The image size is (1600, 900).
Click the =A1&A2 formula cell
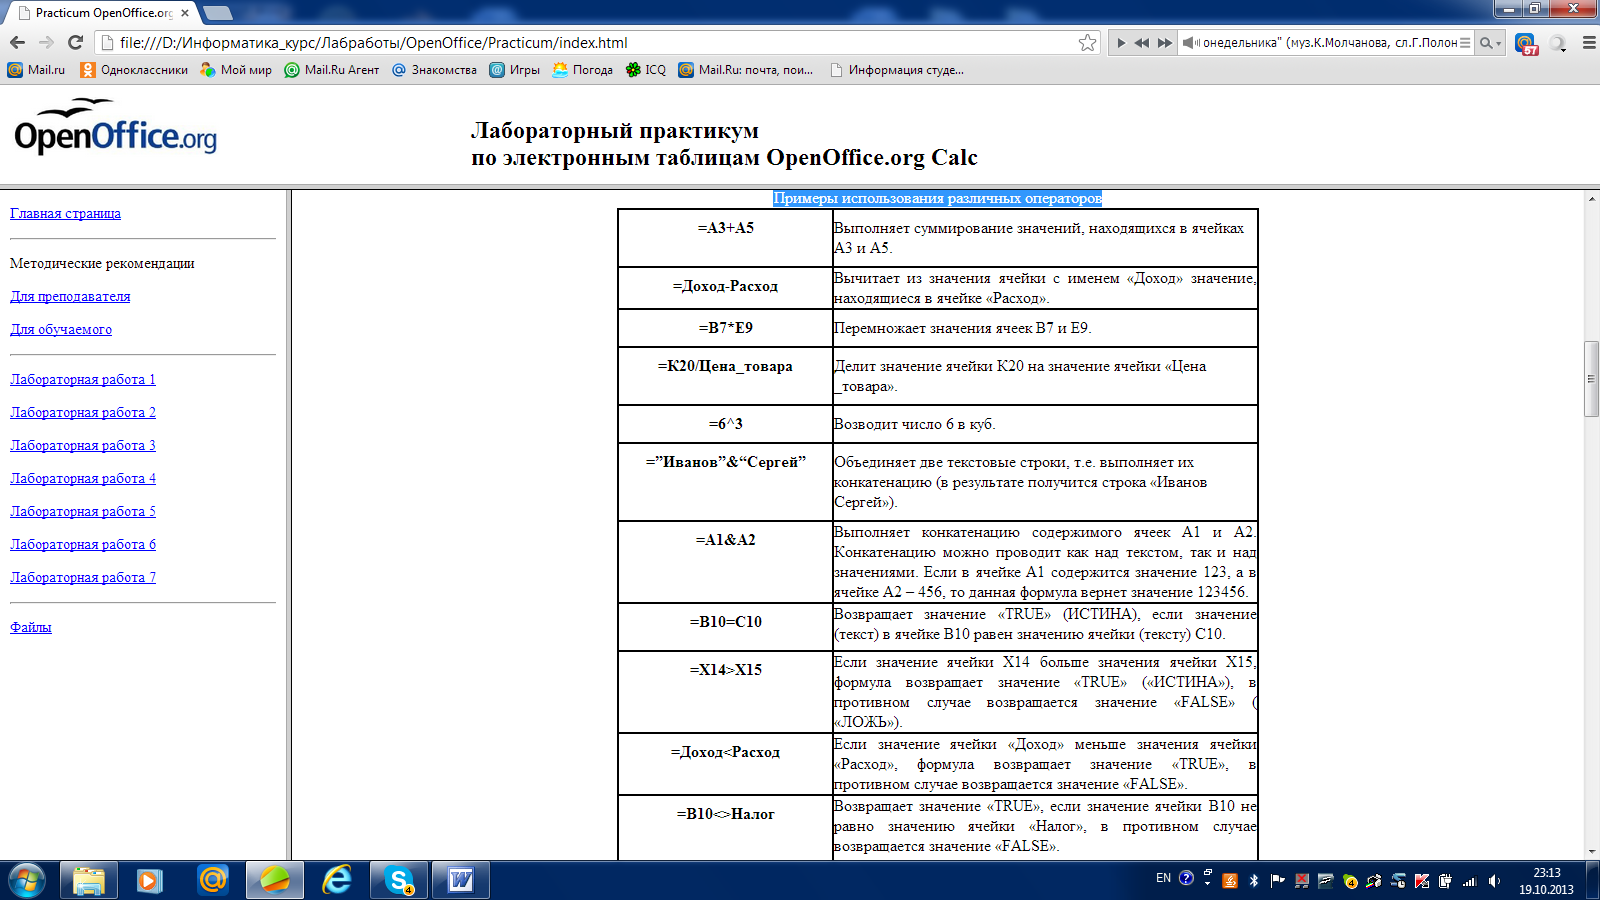pos(725,562)
